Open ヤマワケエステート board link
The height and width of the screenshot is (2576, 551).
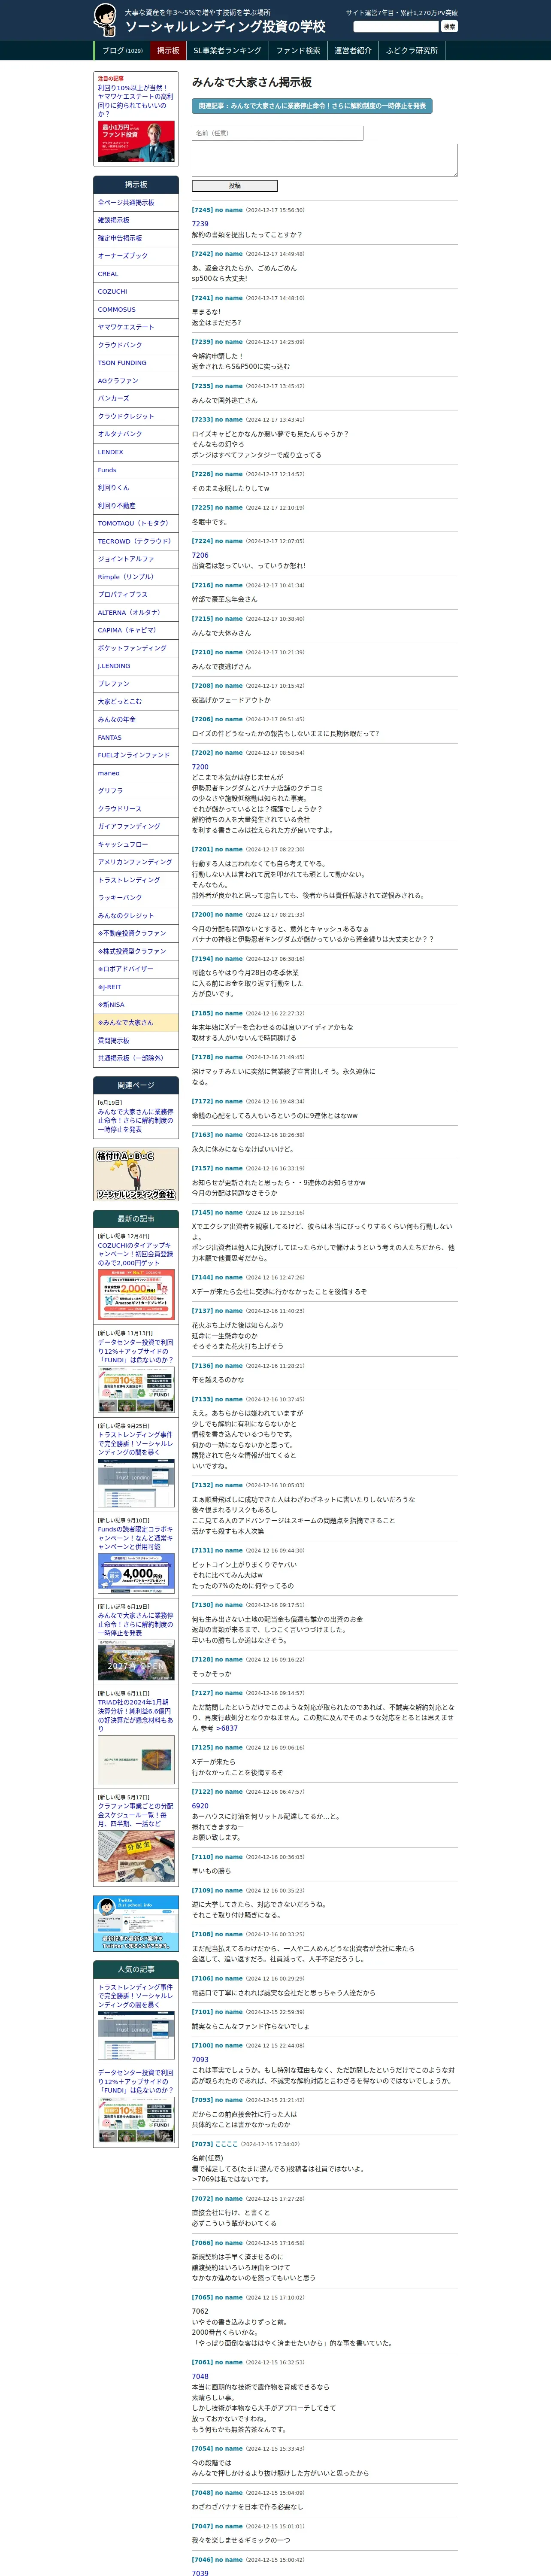coord(136,328)
